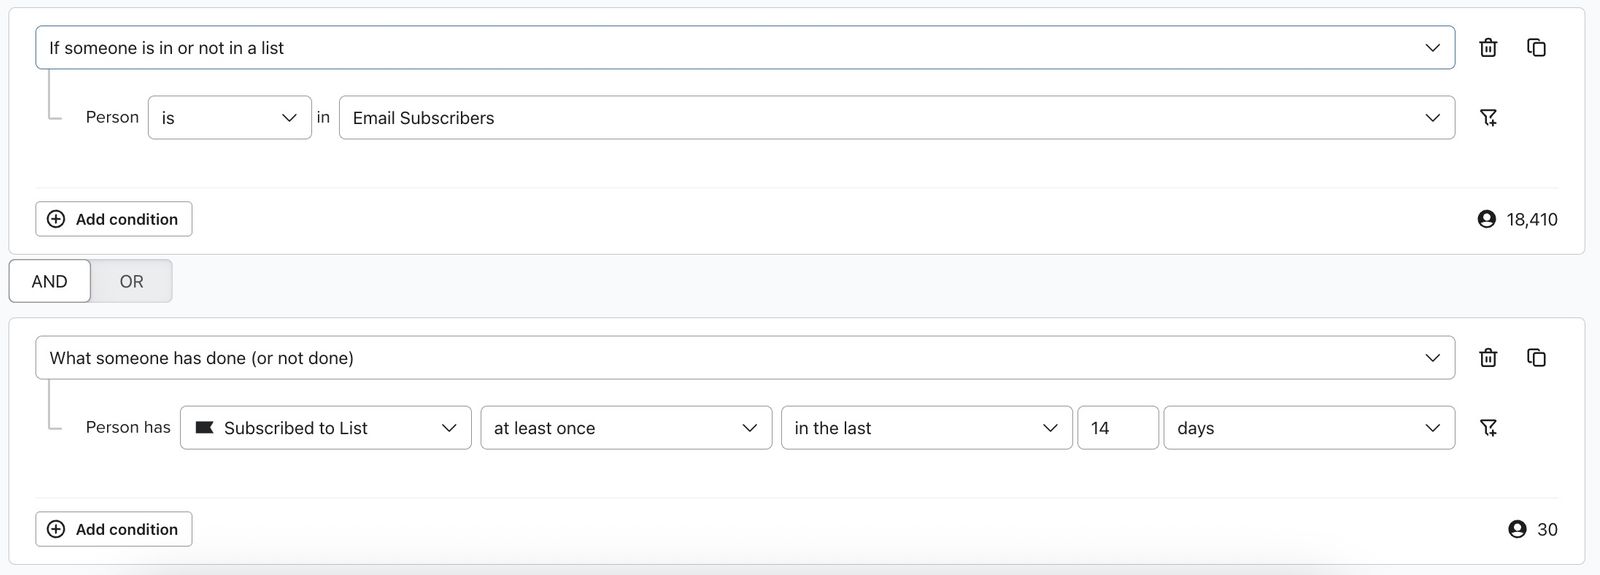The image size is (1600, 575).
Task: Open the 'in the last' timeframe dropdown
Action: click(927, 428)
